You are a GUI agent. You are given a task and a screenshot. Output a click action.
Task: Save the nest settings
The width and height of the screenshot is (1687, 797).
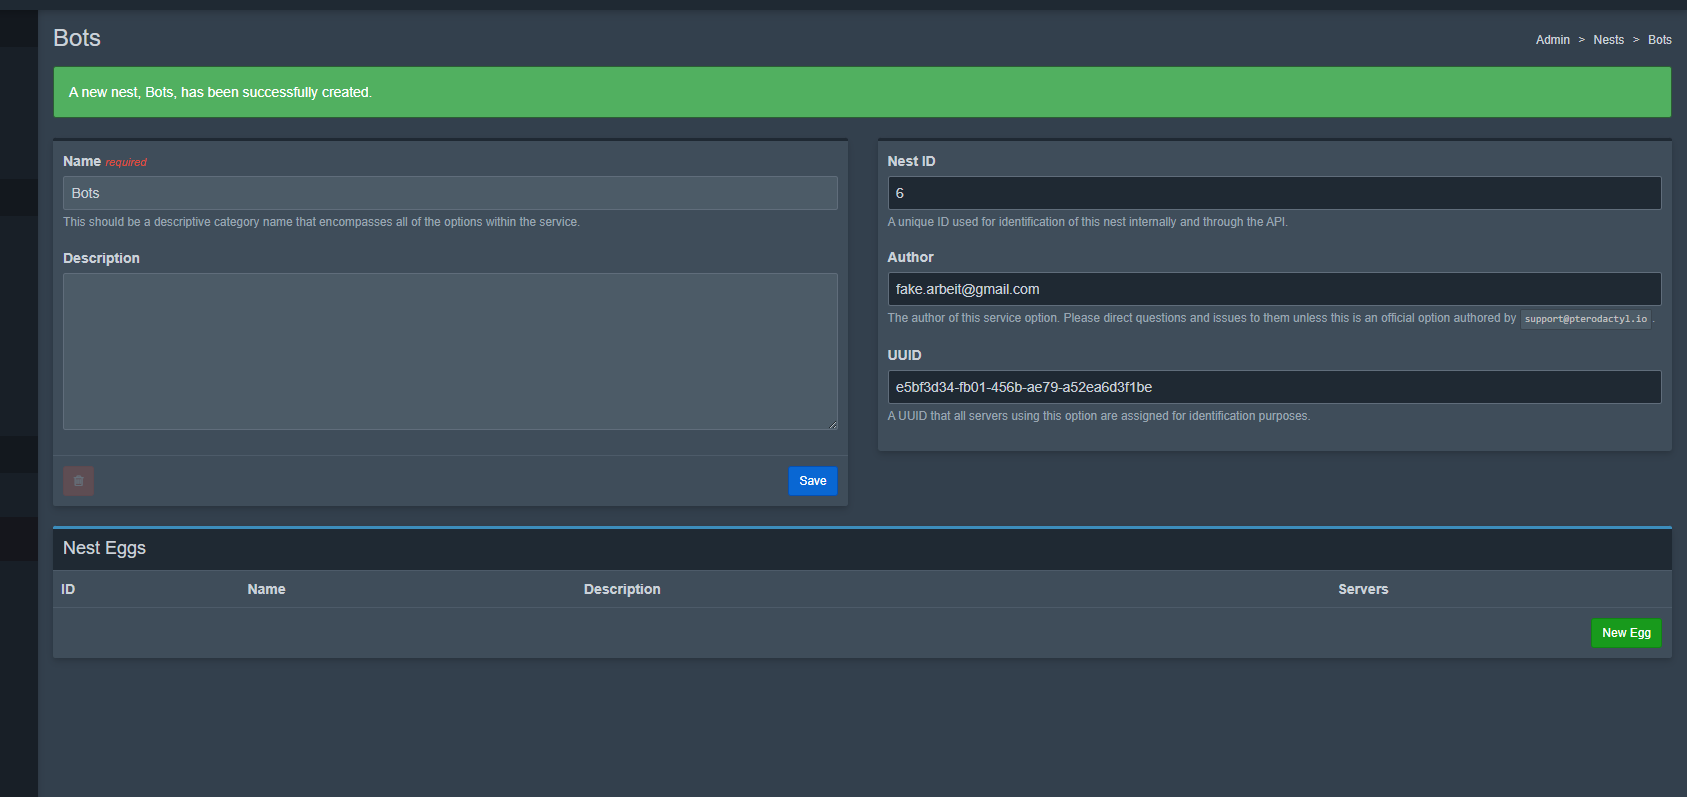812,481
